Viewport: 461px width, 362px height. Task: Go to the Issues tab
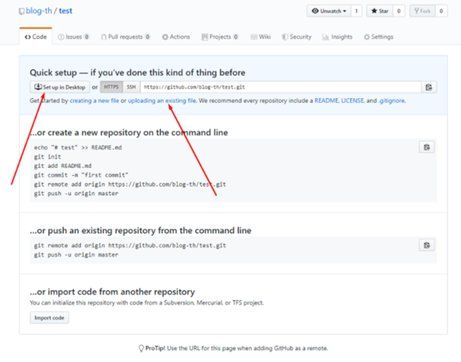click(73, 37)
